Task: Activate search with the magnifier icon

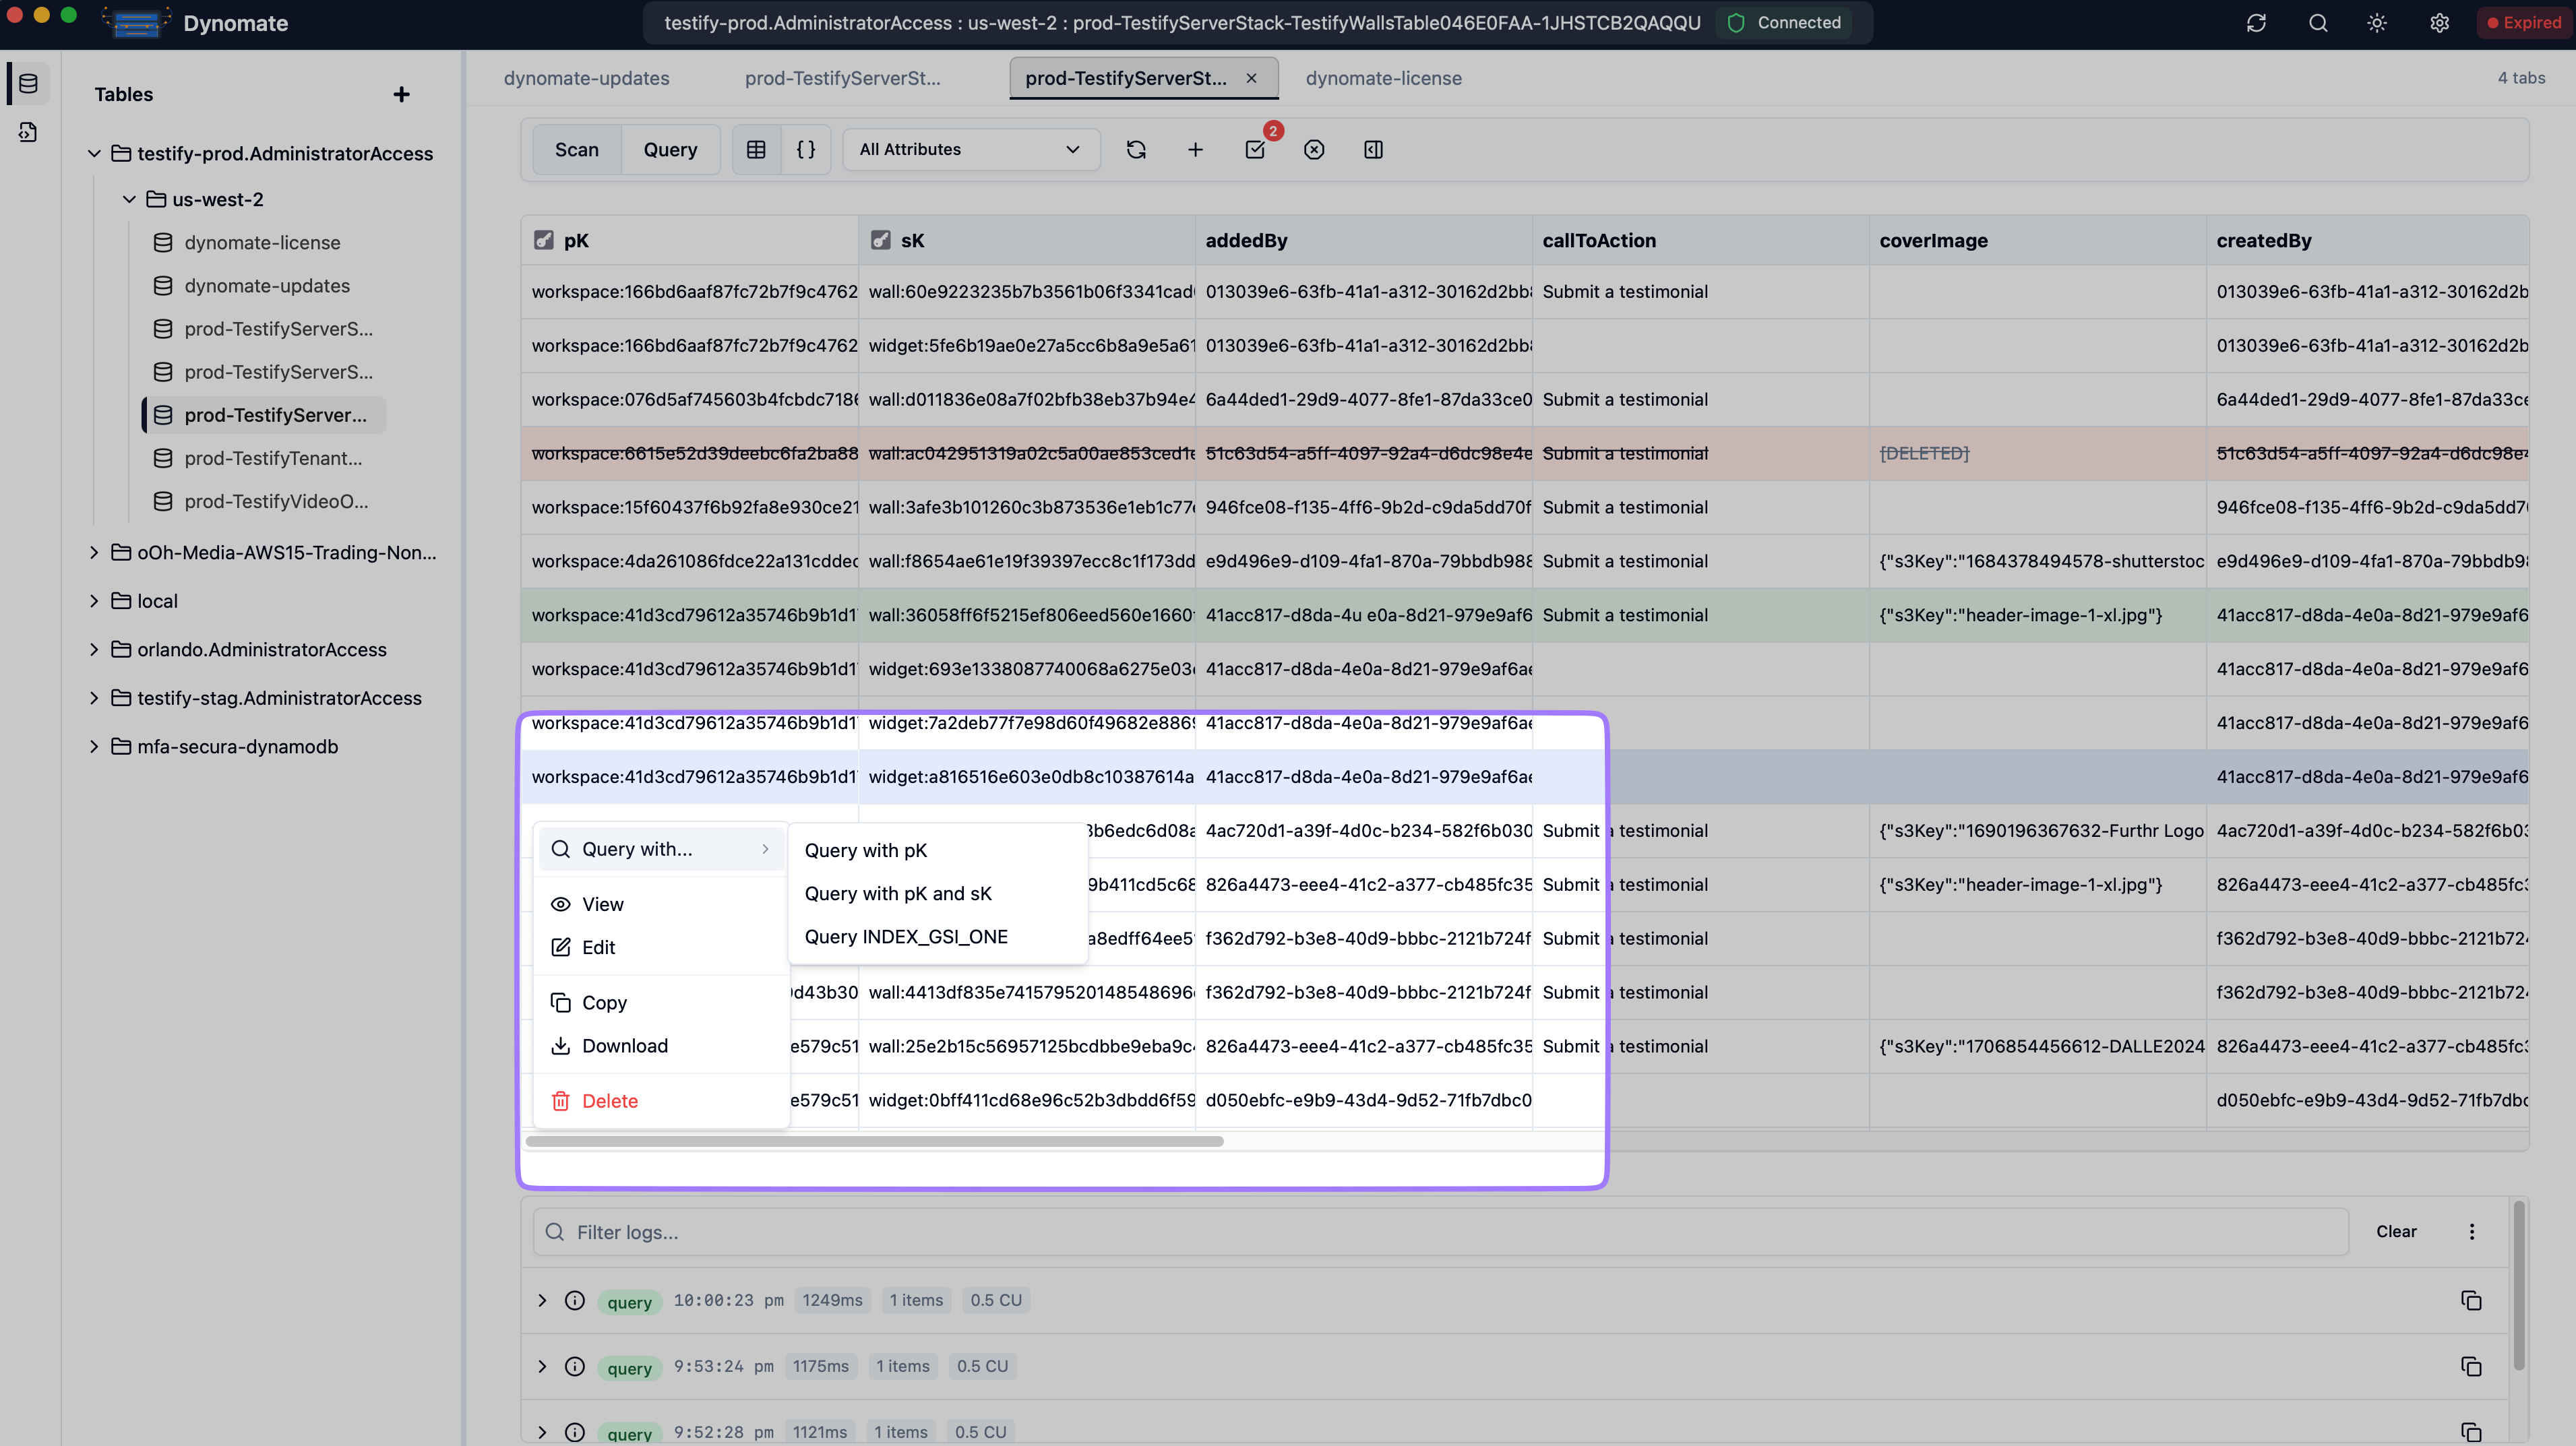Action: tap(2318, 23)
